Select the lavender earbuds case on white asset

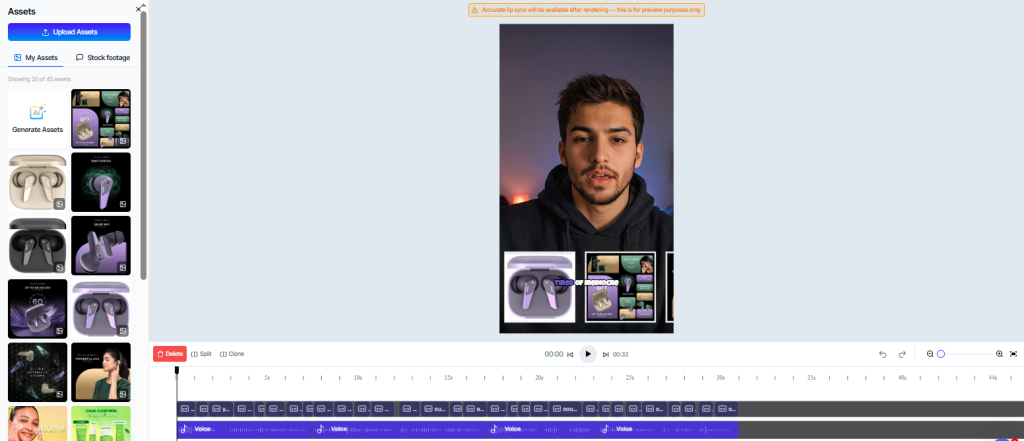[101, 309]
